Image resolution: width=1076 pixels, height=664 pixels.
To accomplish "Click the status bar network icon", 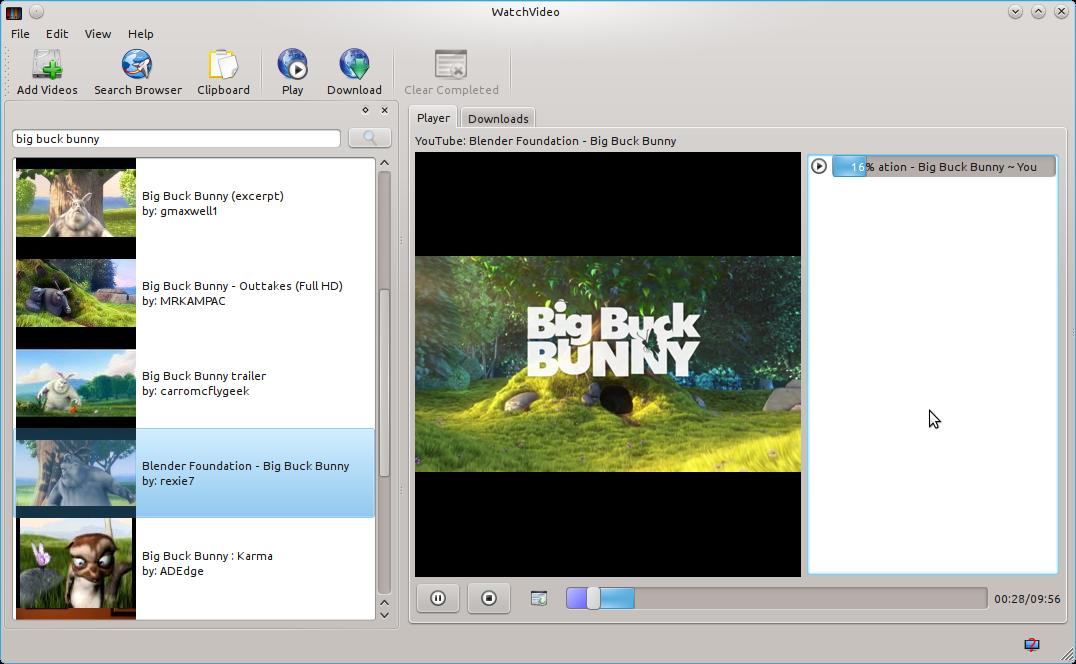I will [x=1031, y=644].
